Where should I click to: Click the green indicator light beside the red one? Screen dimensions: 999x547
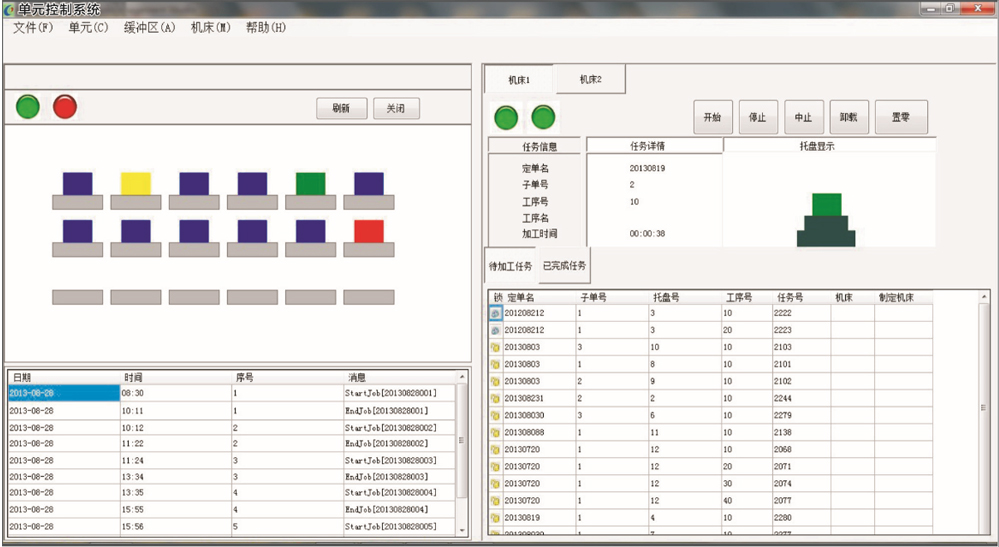(28, 107)
